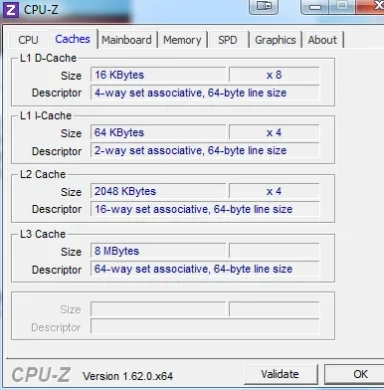Click L1 I-Cache size value 64 KBytes
Image resolution: width=384 pixels, height=390 pixels.
click(158, 133)
